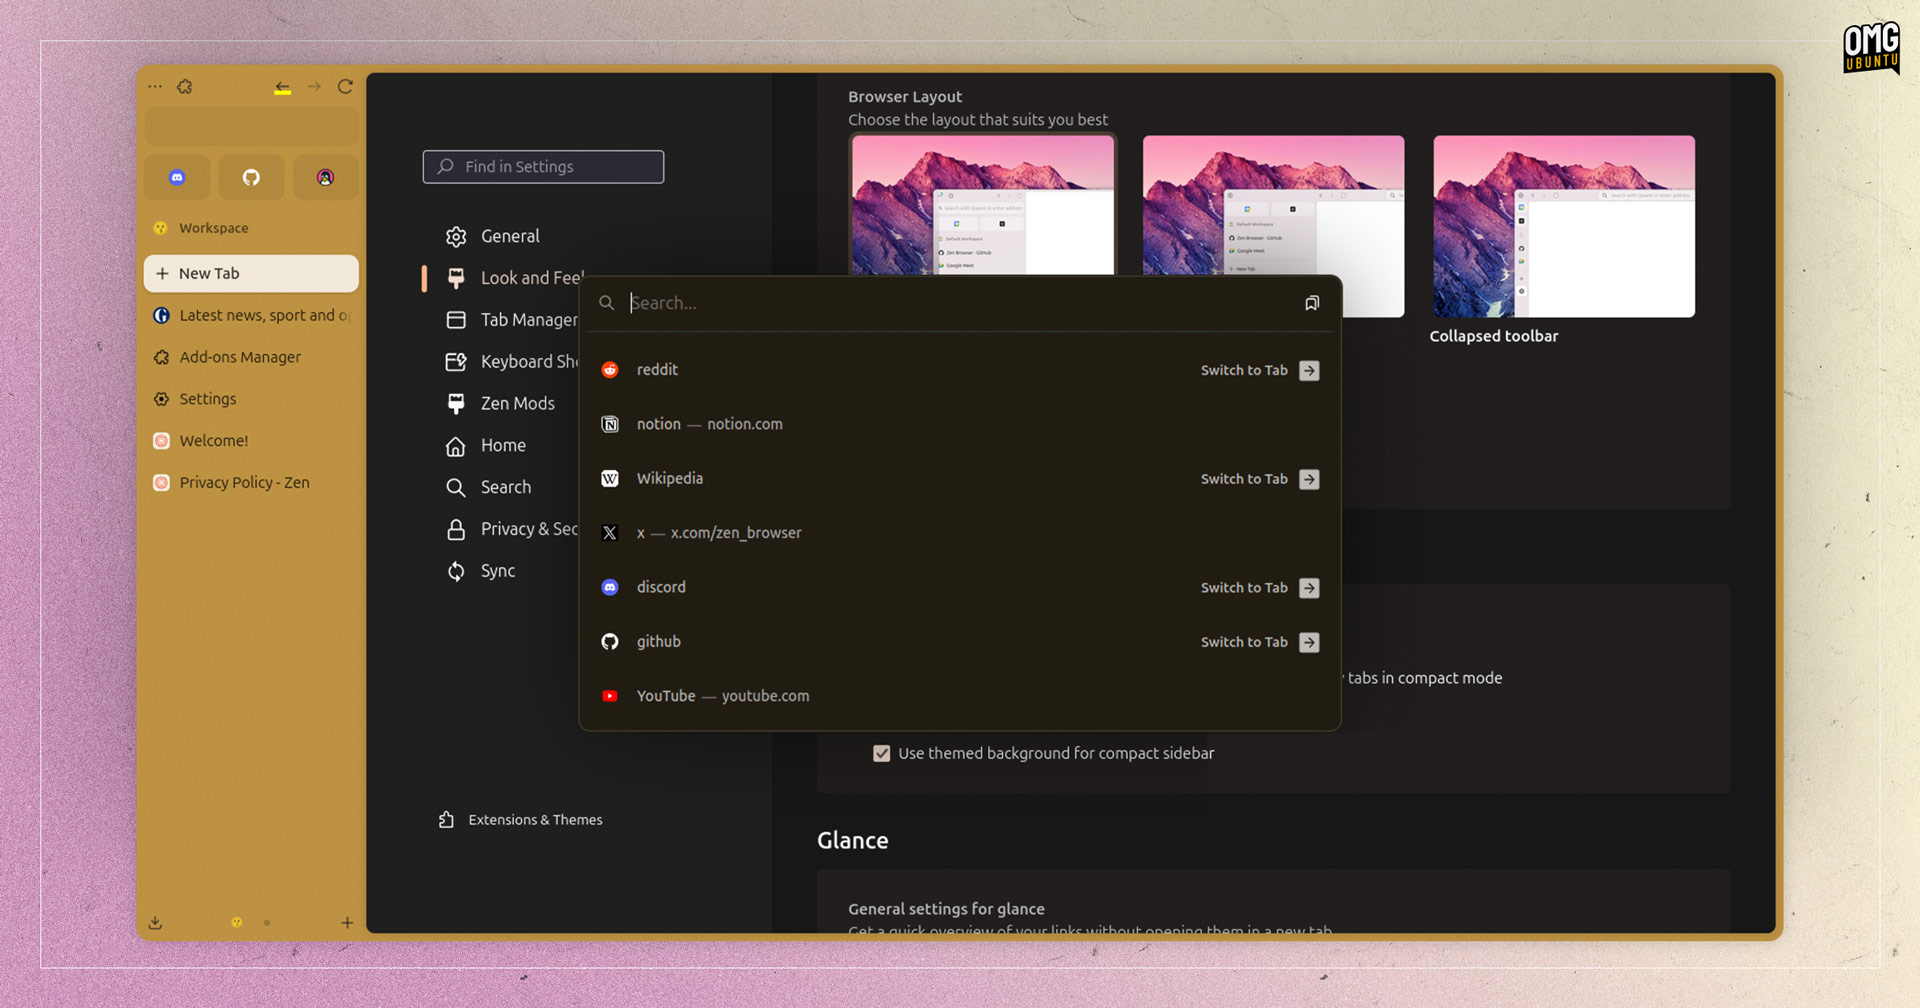Open the Zen Mods settings category
Image resolution: width=1920 pixels, height=1008 pixels.
point(516,404)
